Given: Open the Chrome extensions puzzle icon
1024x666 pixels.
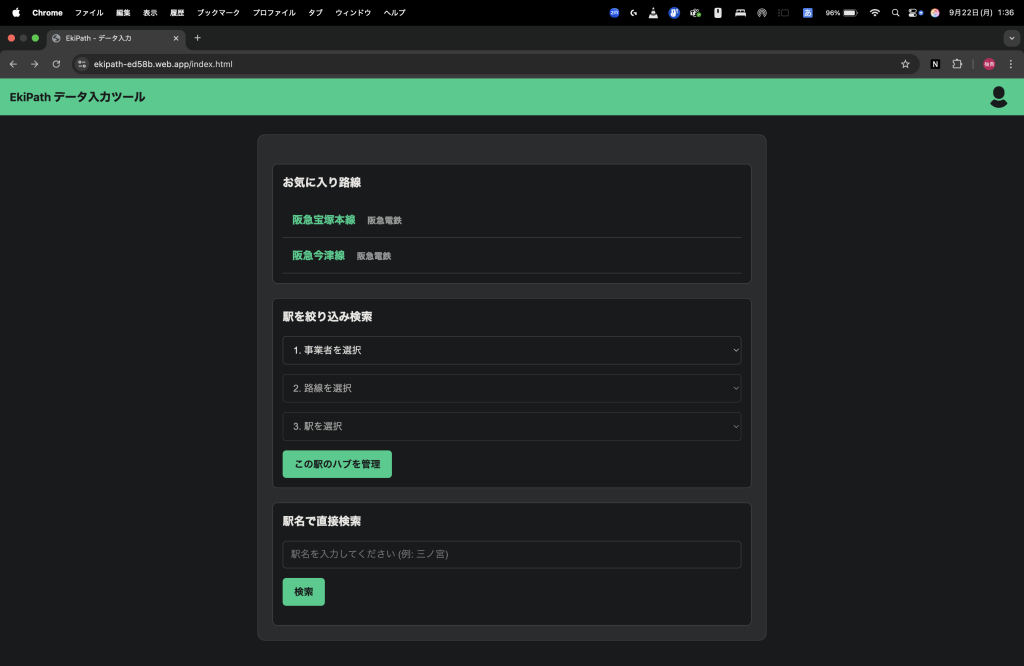Looking at the screenshot, I should coord(957,64).
